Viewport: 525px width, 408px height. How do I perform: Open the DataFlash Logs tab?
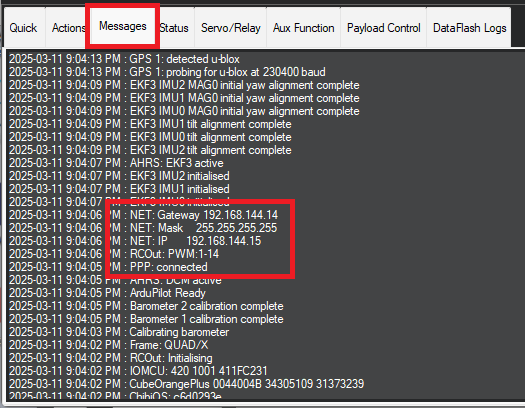[469, 28]
